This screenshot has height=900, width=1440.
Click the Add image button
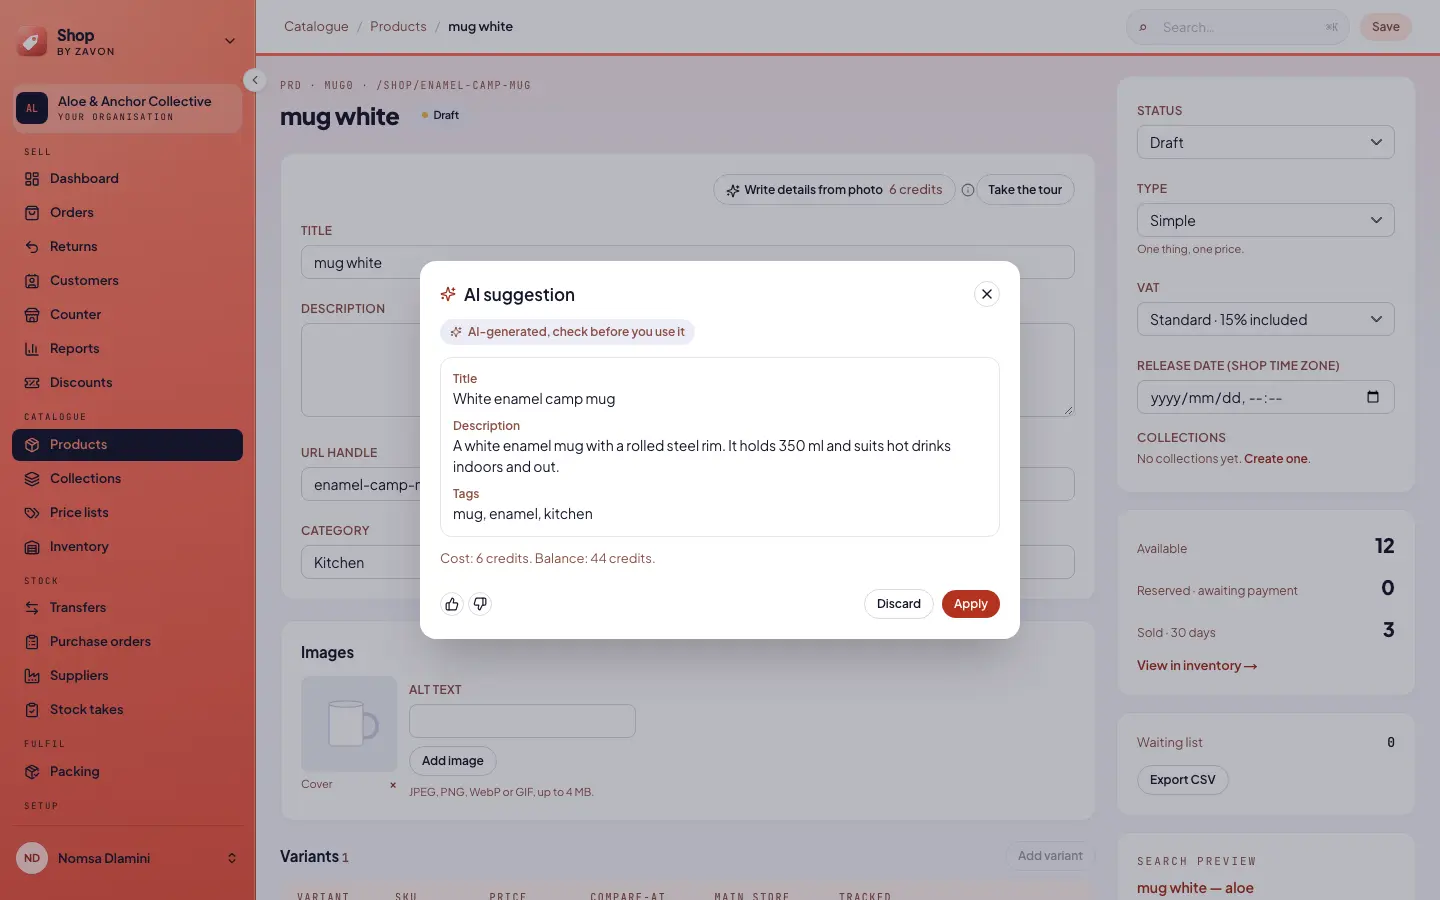(452, 761)
